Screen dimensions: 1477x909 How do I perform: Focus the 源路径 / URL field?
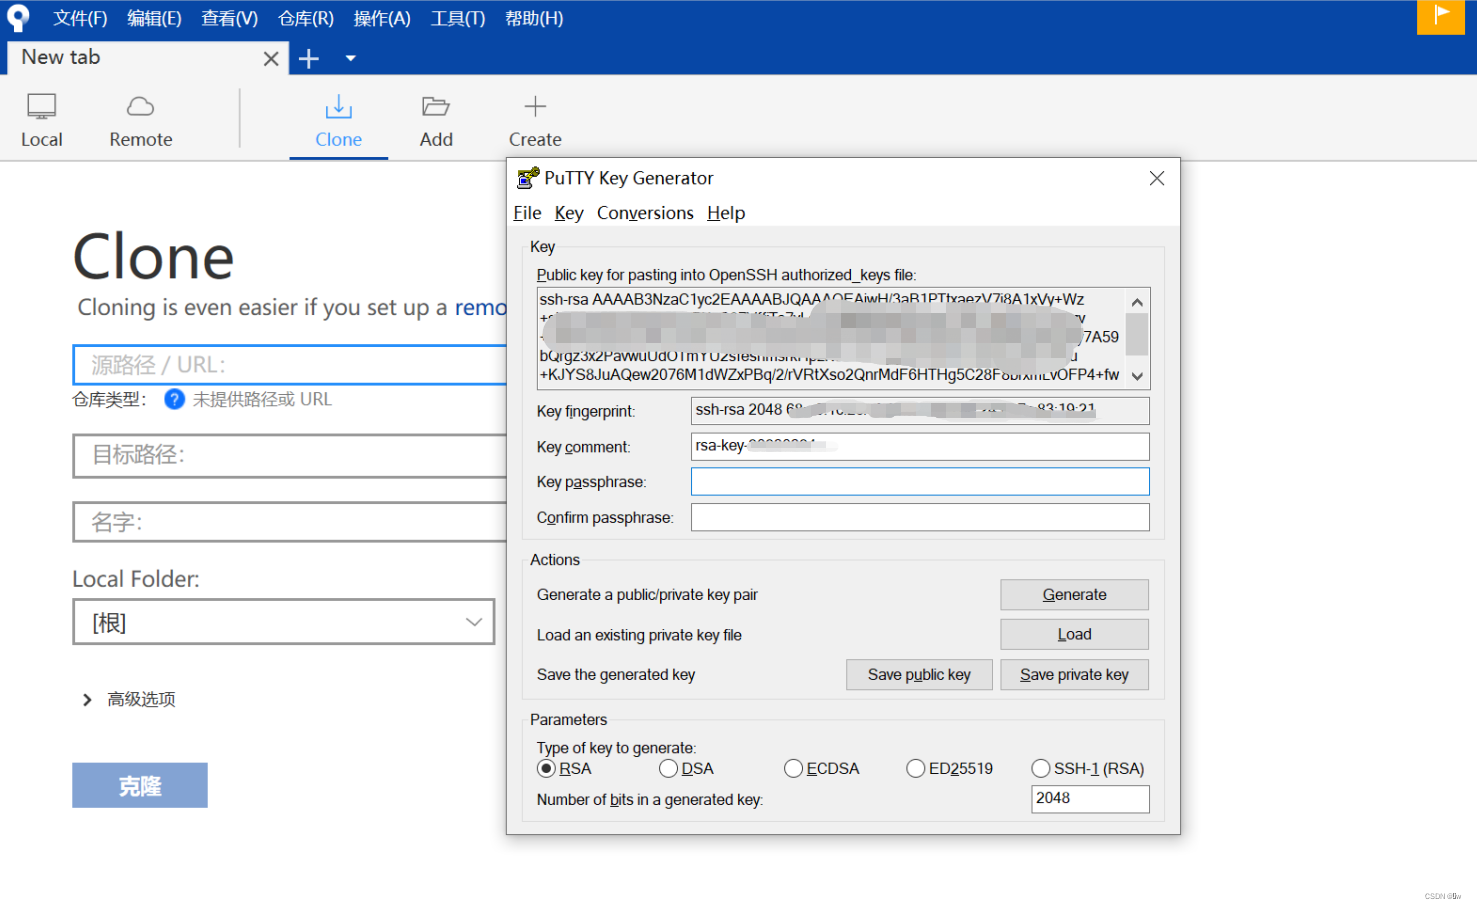[290, 365]
